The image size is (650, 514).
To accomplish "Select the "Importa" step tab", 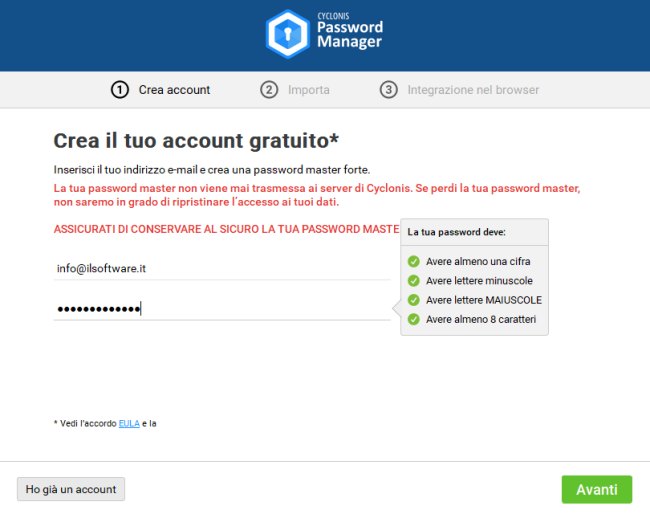I will click(308, 90).
